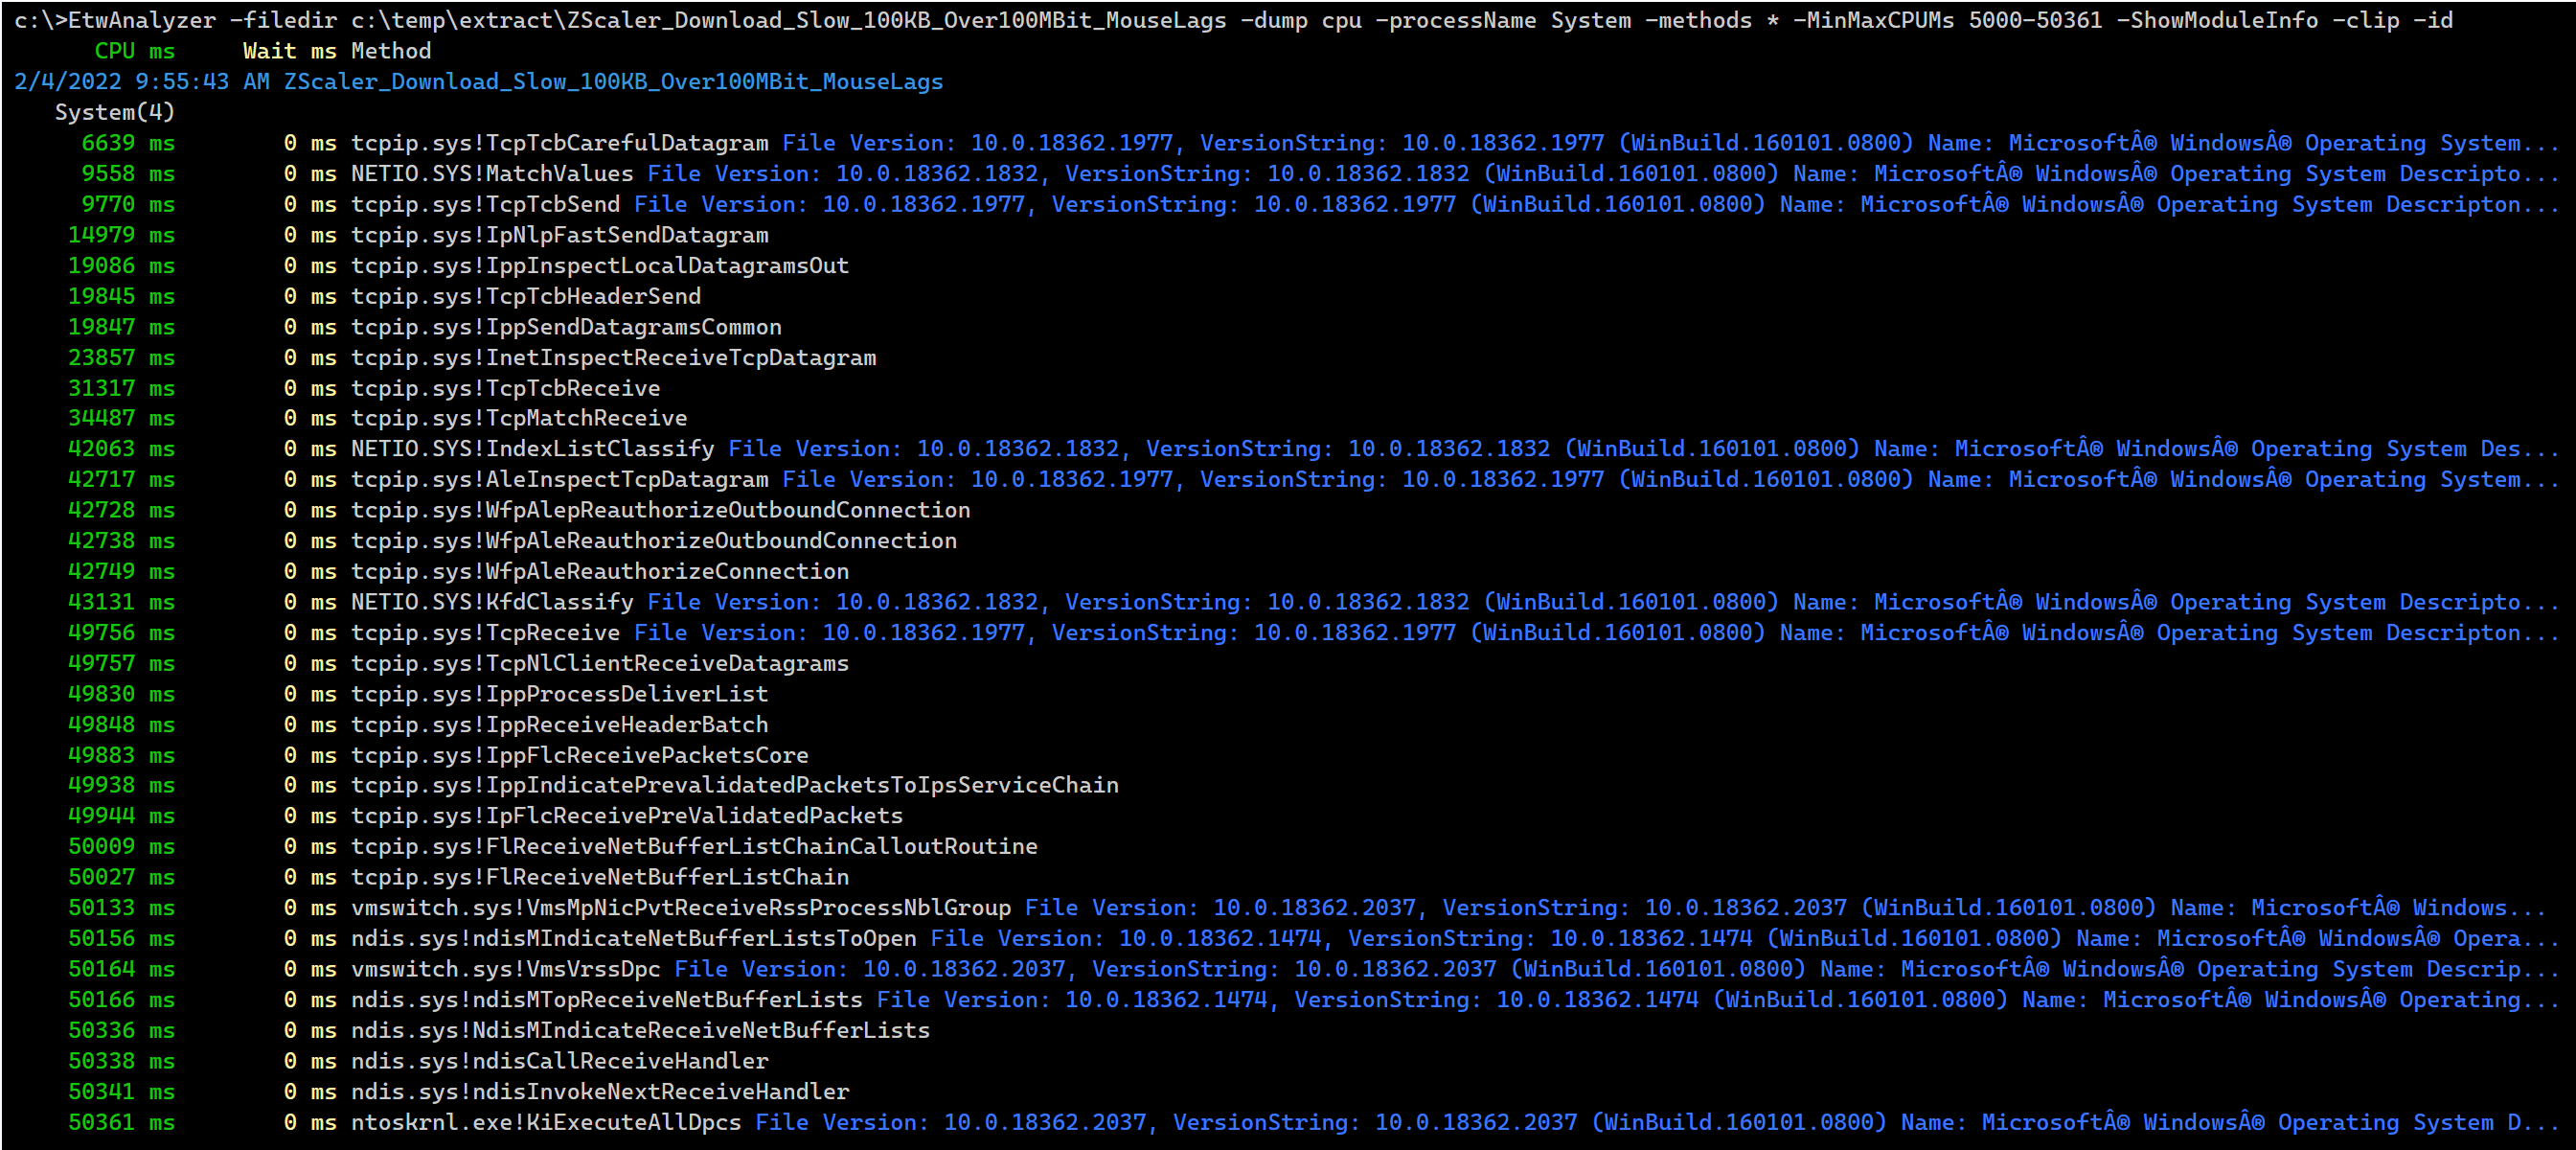Click tcpip.sys!IppProcessDeliverList method entry
This screenshot has width=2576, height=1150.
tap(559, 694)
